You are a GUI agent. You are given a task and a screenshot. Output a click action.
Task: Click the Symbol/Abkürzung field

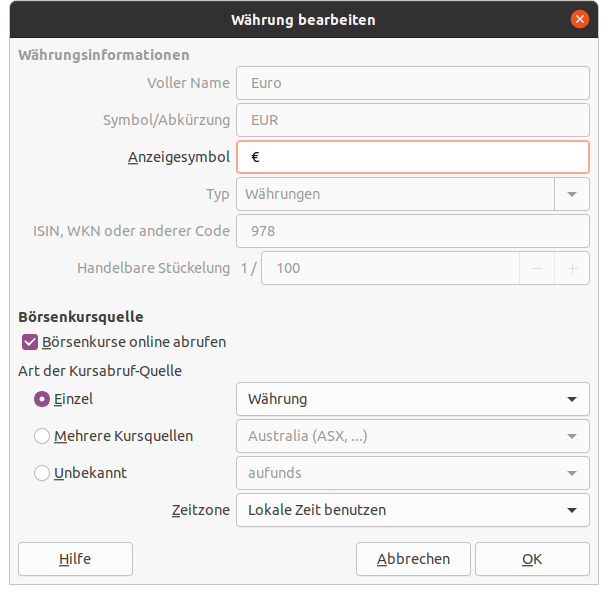(412, 120)
